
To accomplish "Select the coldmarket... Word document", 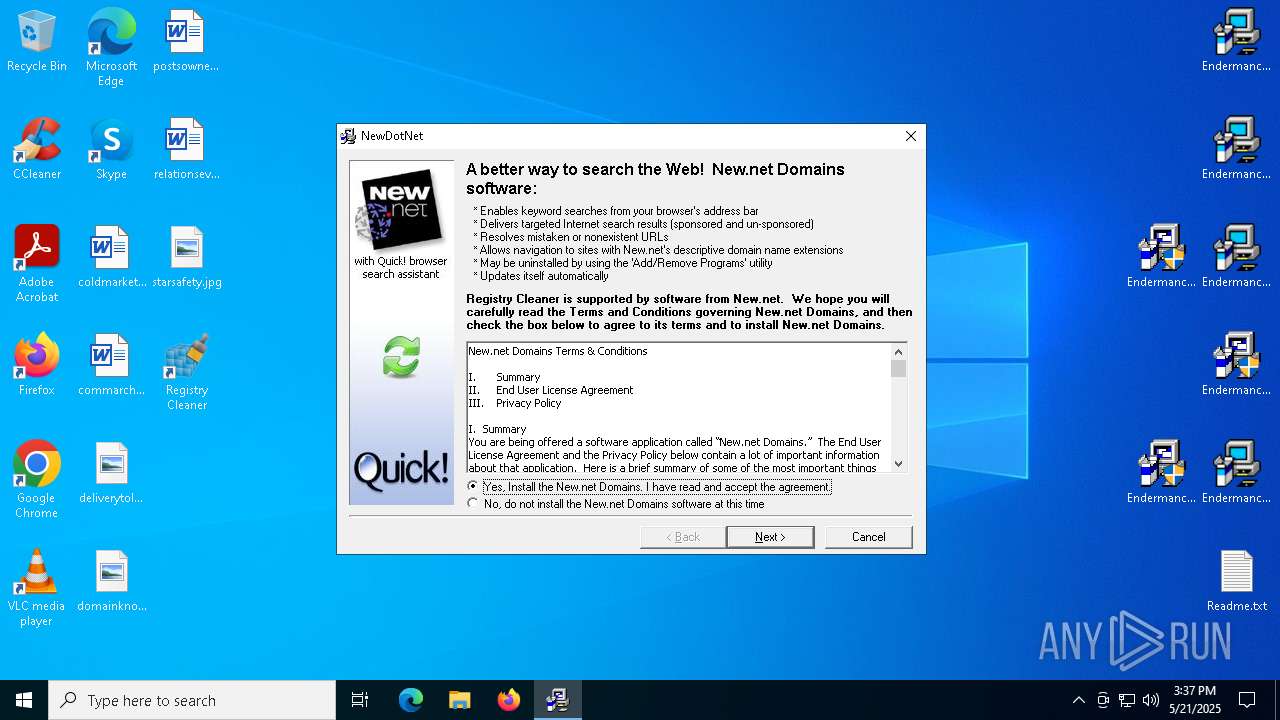I will coord(111,257).
